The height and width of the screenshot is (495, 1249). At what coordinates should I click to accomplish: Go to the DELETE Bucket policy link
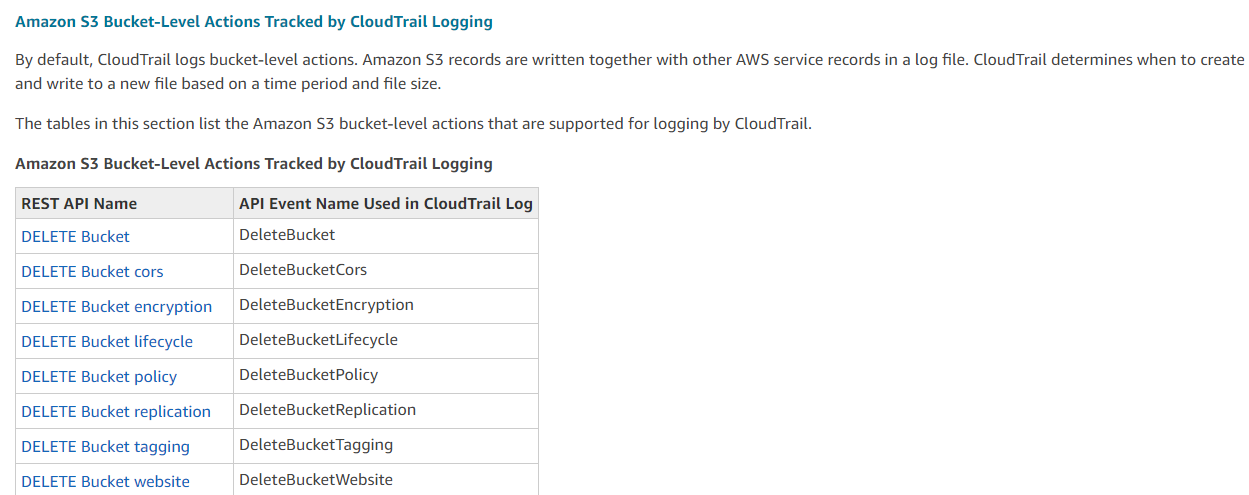(98, 377)
